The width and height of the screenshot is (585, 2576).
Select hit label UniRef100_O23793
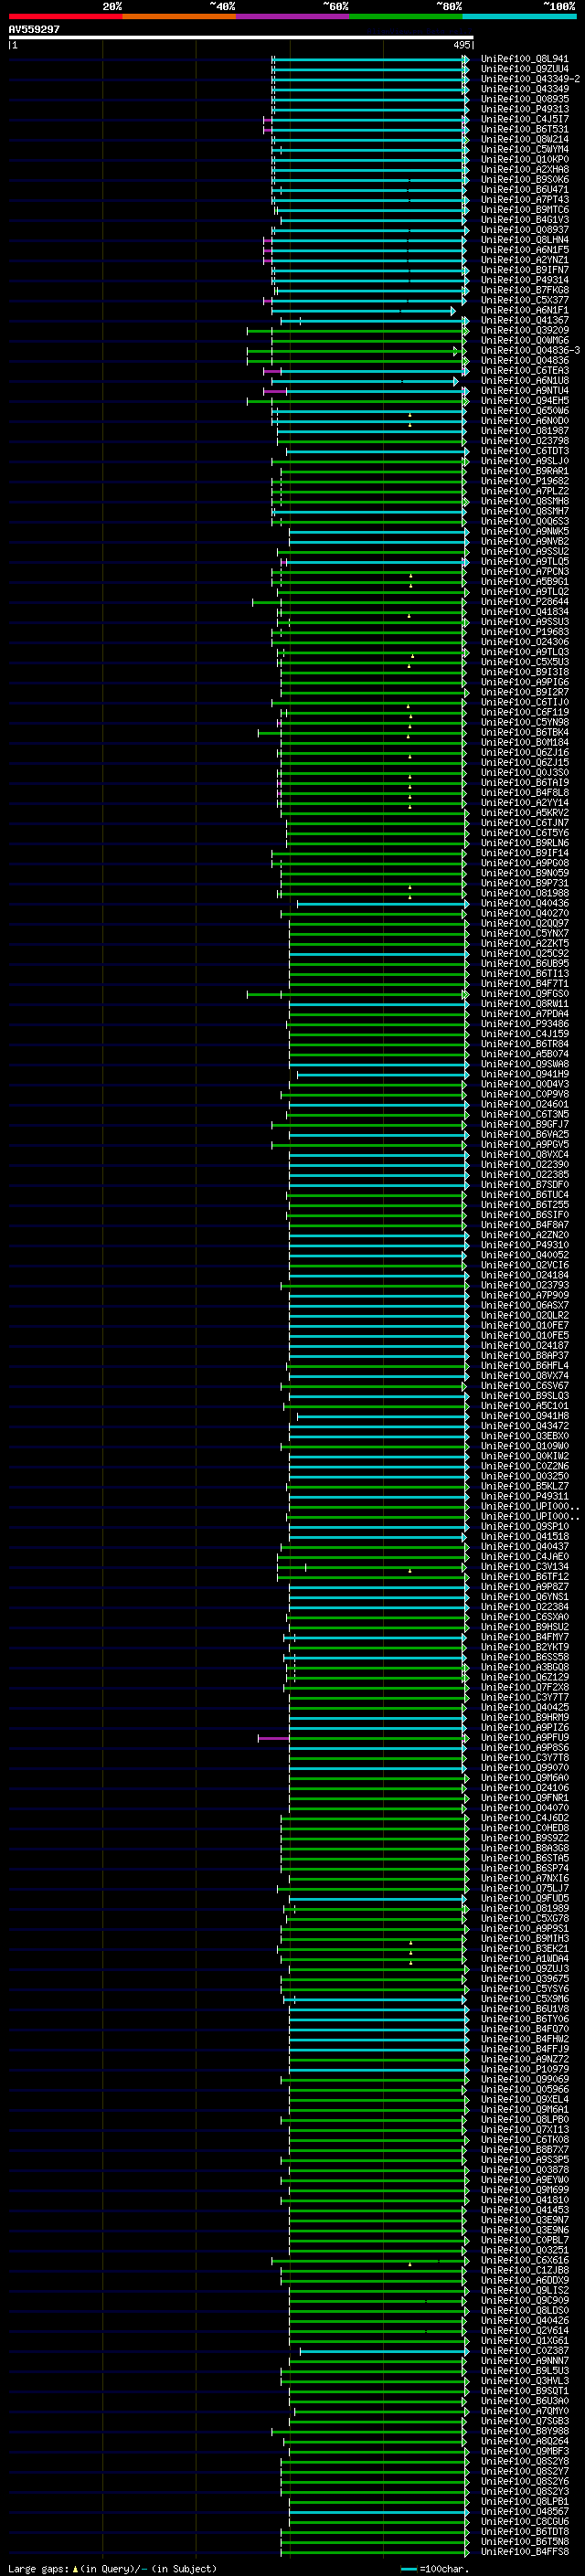(525, 1286)
